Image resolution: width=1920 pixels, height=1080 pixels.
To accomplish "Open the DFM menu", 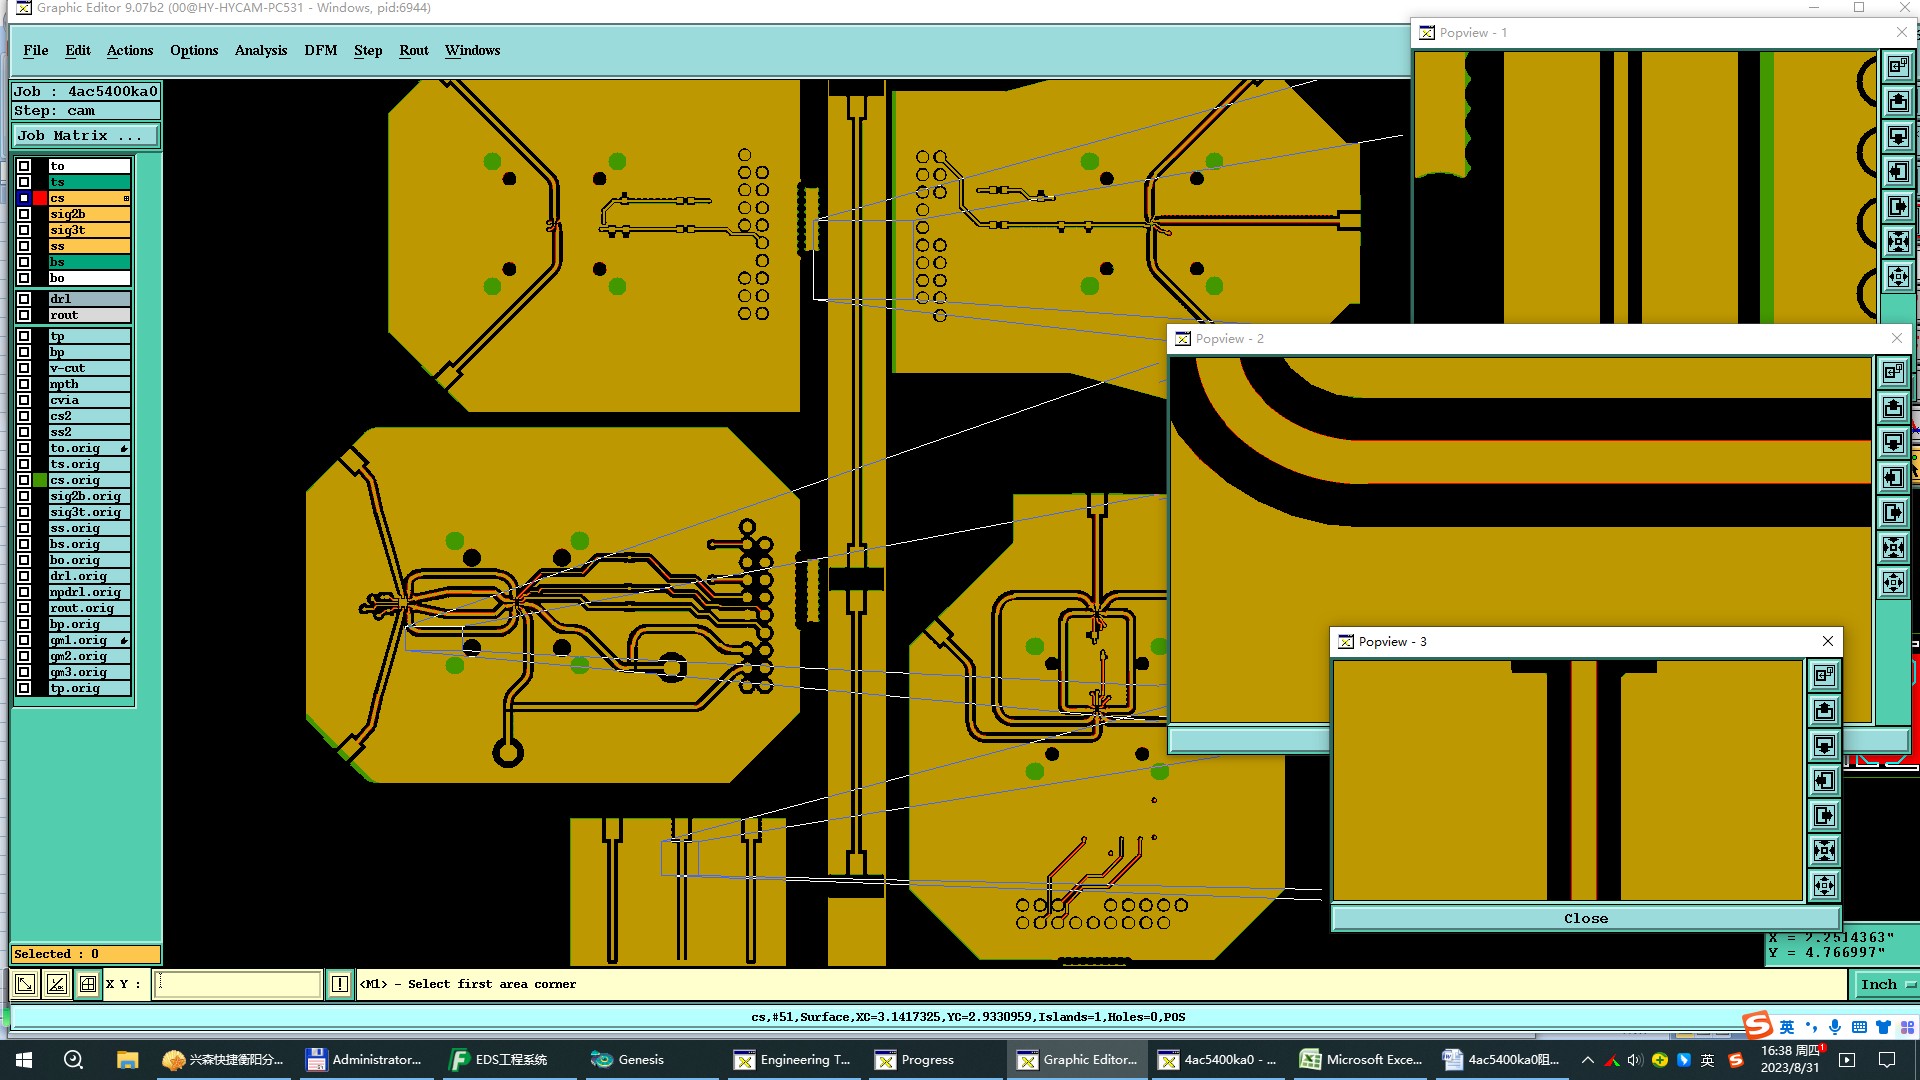I will pos(320,50).
